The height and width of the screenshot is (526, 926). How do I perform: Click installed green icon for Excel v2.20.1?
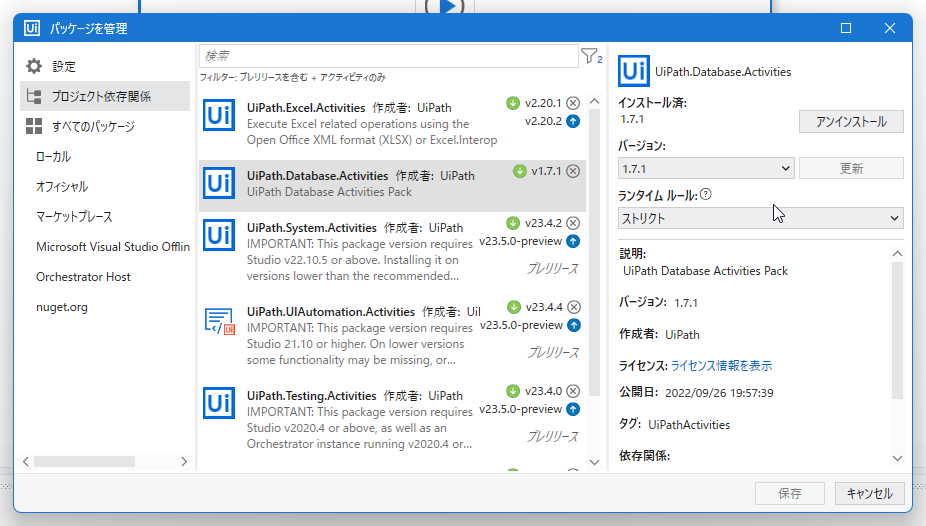(x=513, y=103)
